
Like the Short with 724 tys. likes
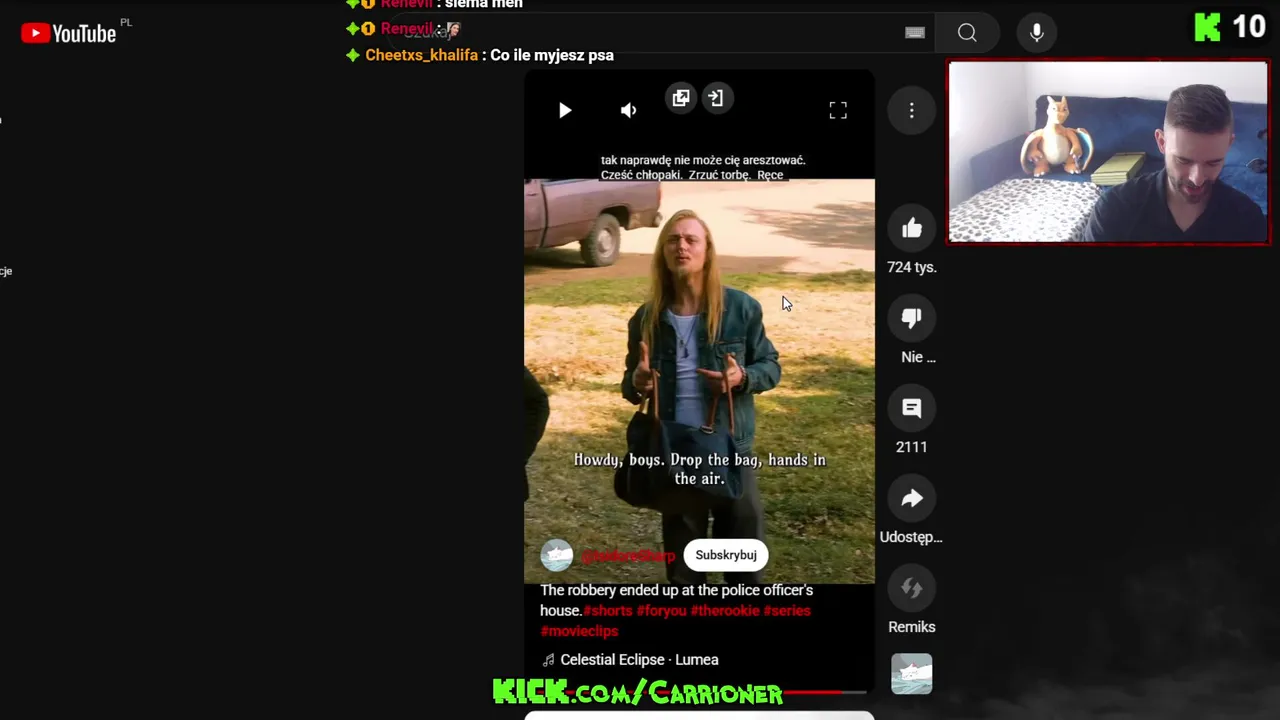click(x=911, y=229)
